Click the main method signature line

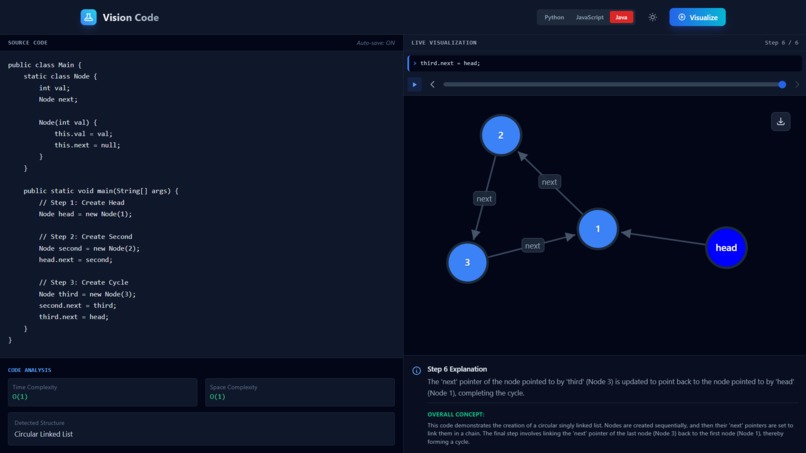click(x=101, y=191)
